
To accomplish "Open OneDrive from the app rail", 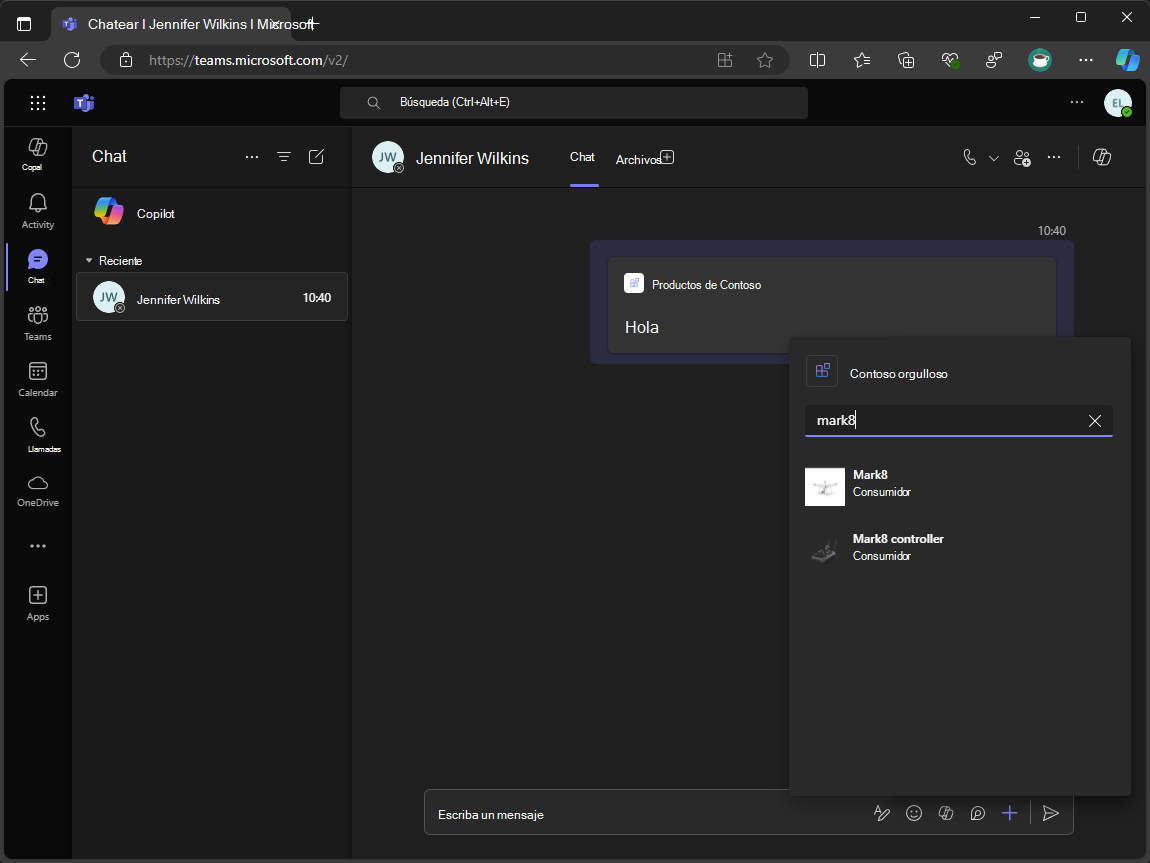I will point(37,490).
